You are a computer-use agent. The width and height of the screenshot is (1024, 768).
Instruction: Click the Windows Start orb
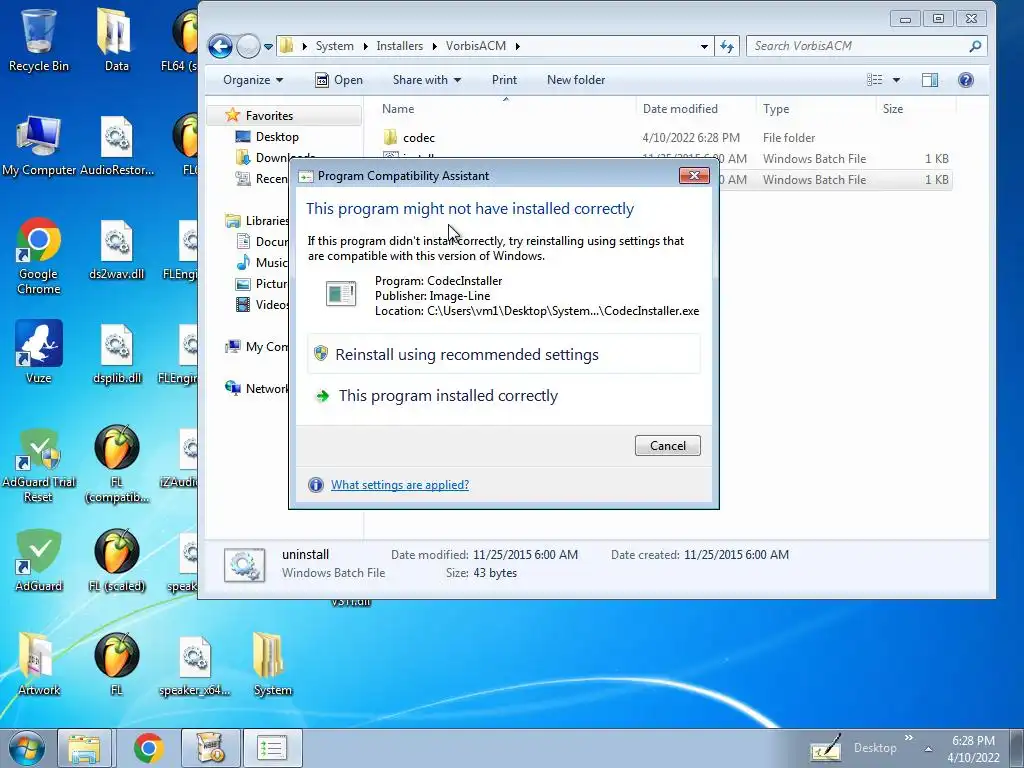pyautogui.click(x=26, y=748)
